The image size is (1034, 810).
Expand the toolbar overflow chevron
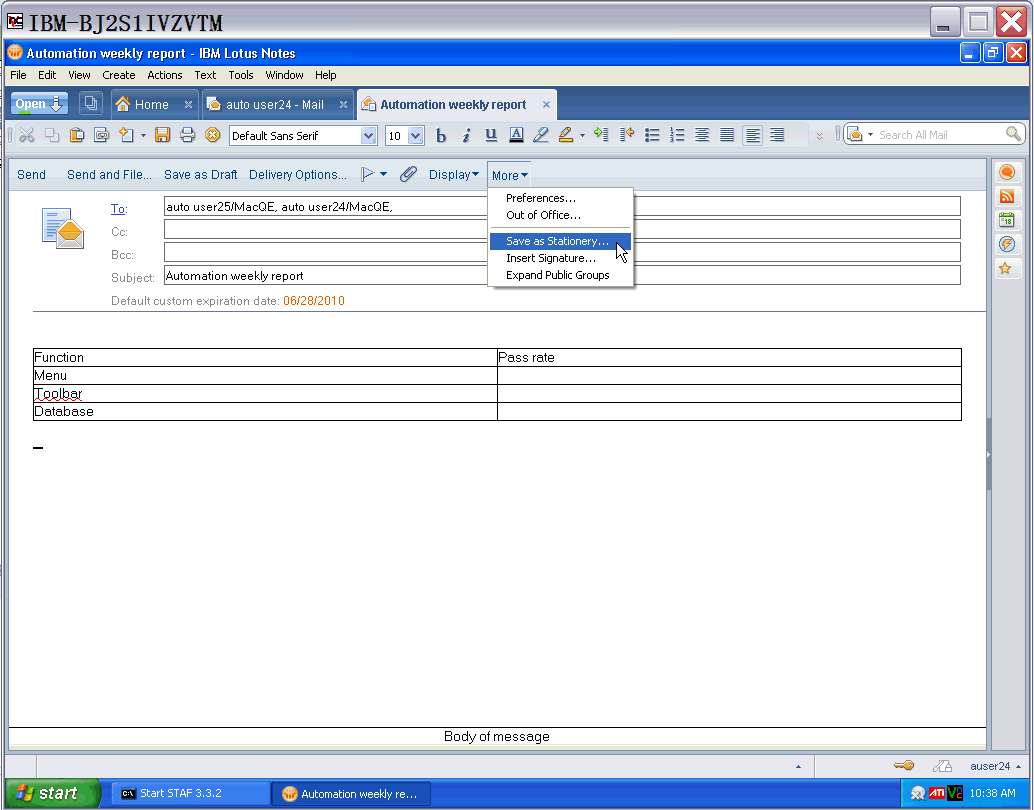(819, 136)
